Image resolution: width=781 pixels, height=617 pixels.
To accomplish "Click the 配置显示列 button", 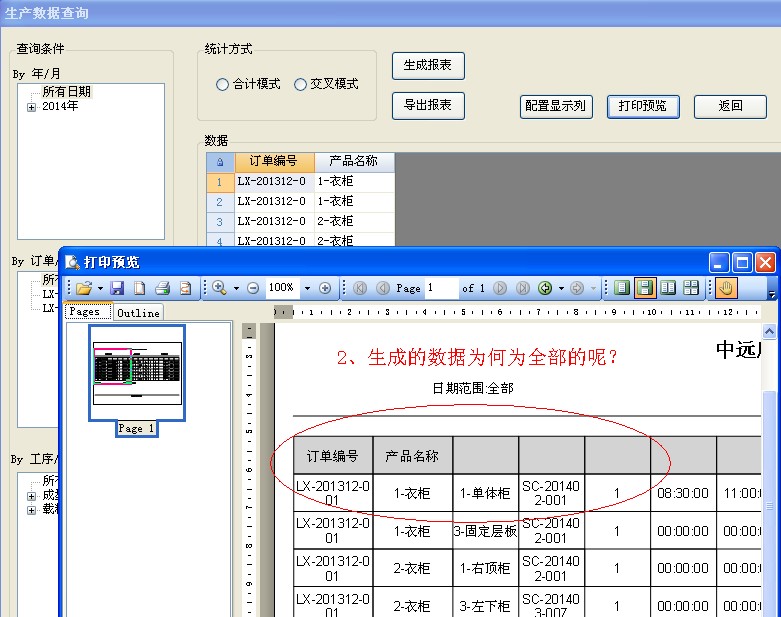I will pos(556,107).
